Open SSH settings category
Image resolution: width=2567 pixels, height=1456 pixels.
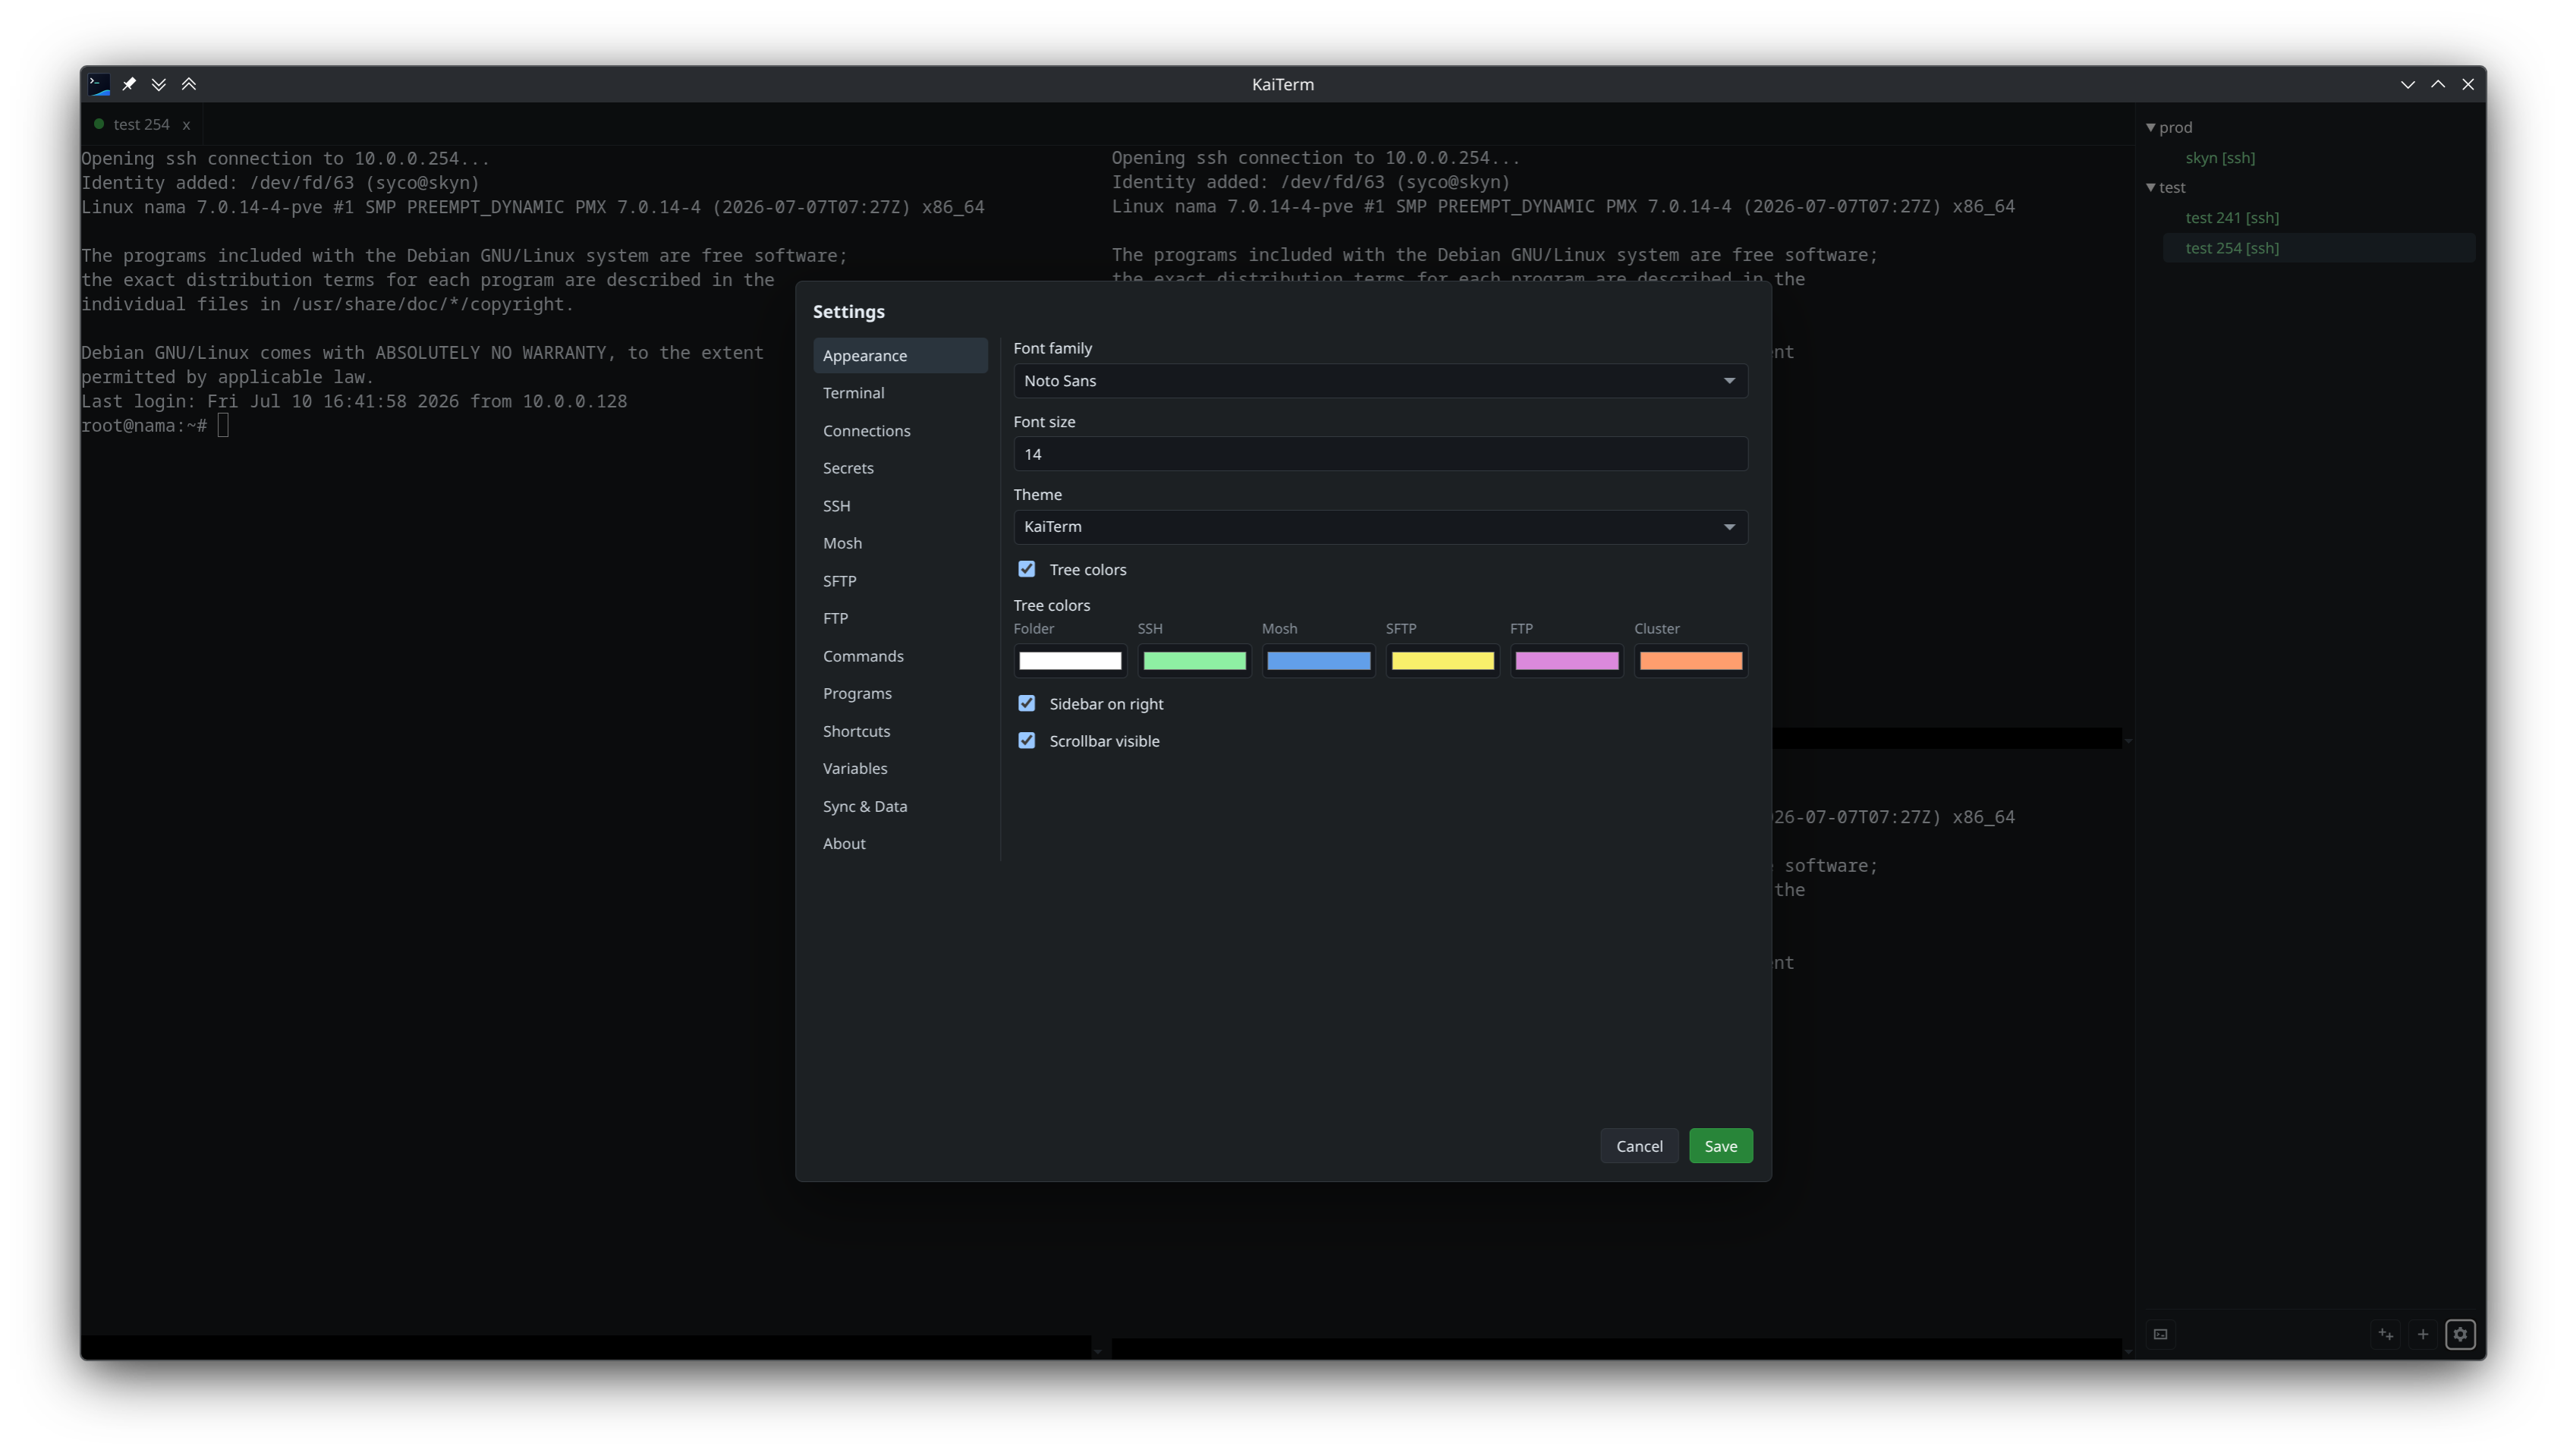click(900, 506)
